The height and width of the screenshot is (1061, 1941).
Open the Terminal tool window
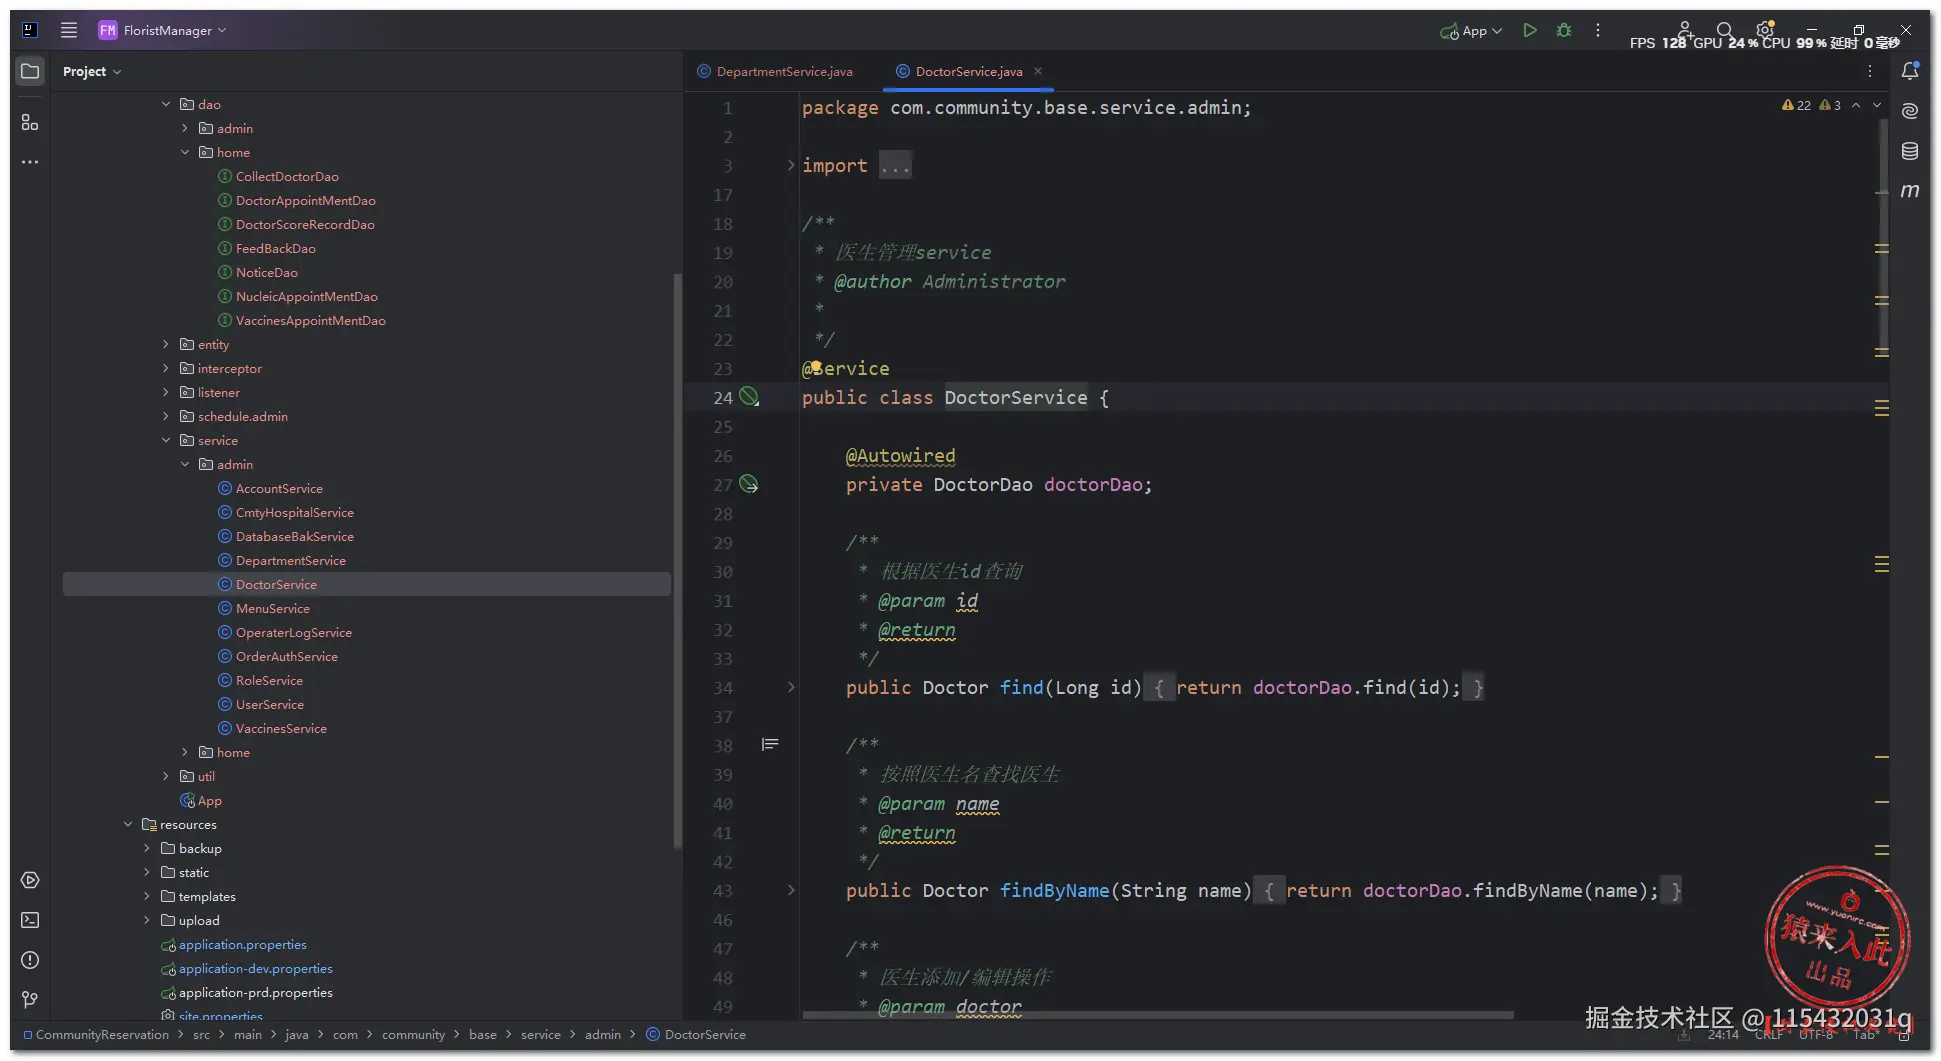(x=30, y=920)
